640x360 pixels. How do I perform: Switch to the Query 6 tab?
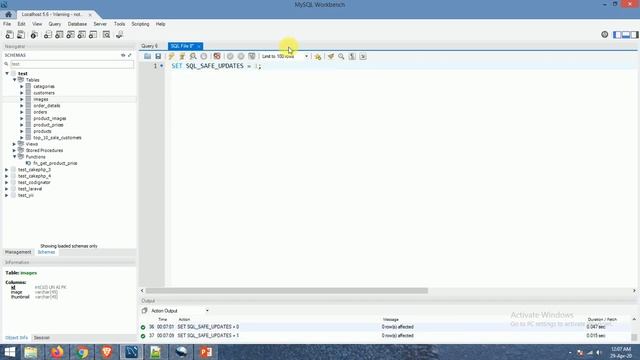(x=149, y=46)
